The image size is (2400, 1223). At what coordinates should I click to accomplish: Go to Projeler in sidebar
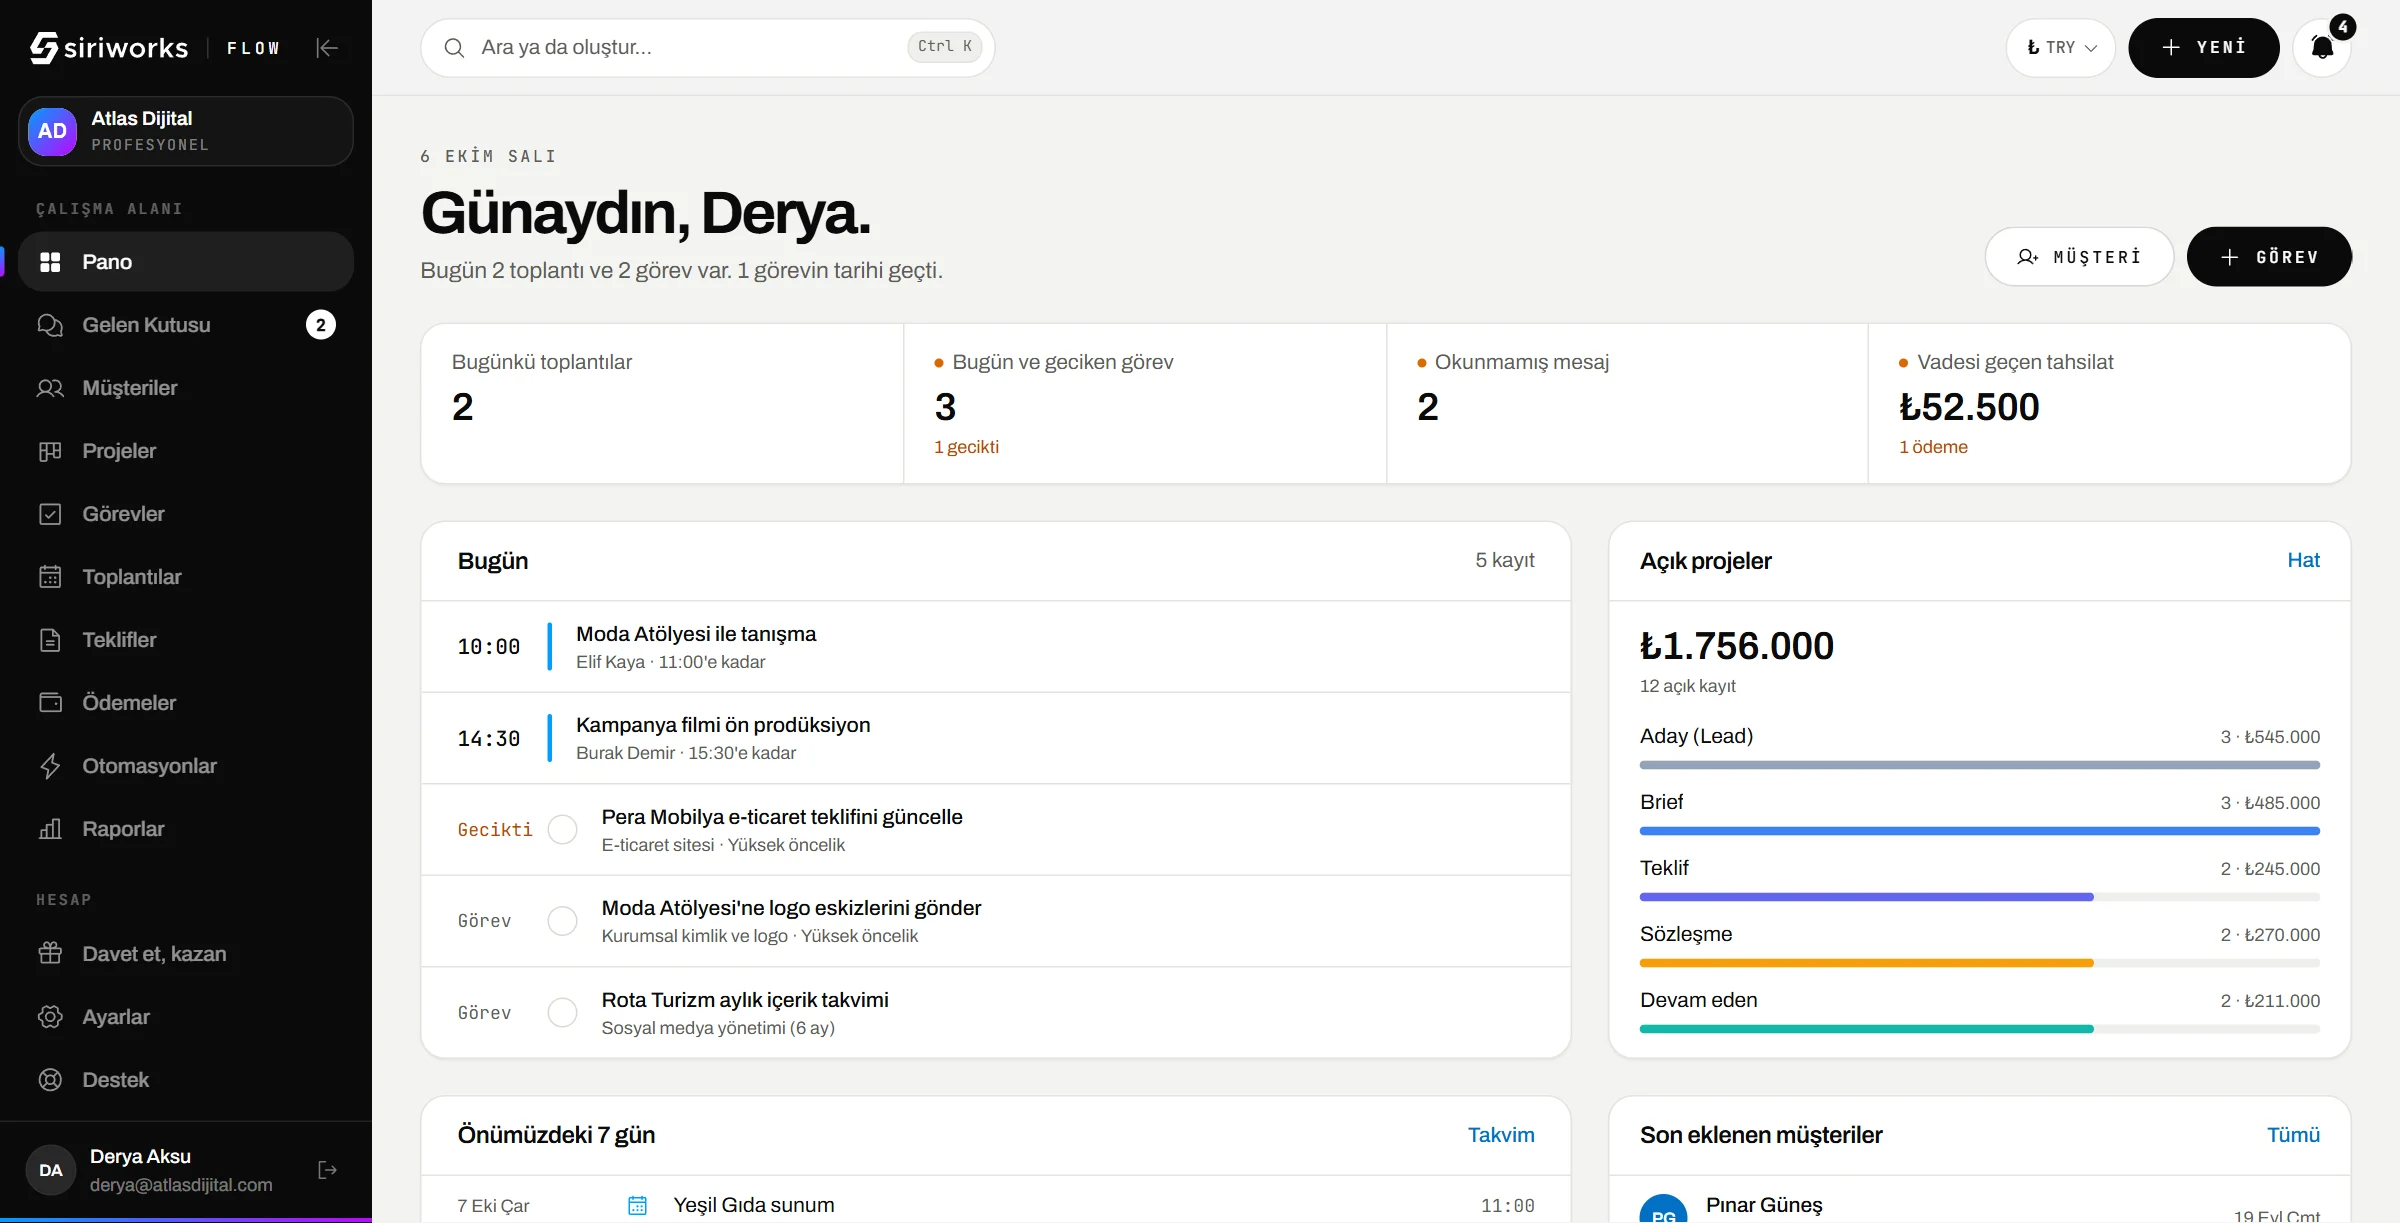[186, 451]
